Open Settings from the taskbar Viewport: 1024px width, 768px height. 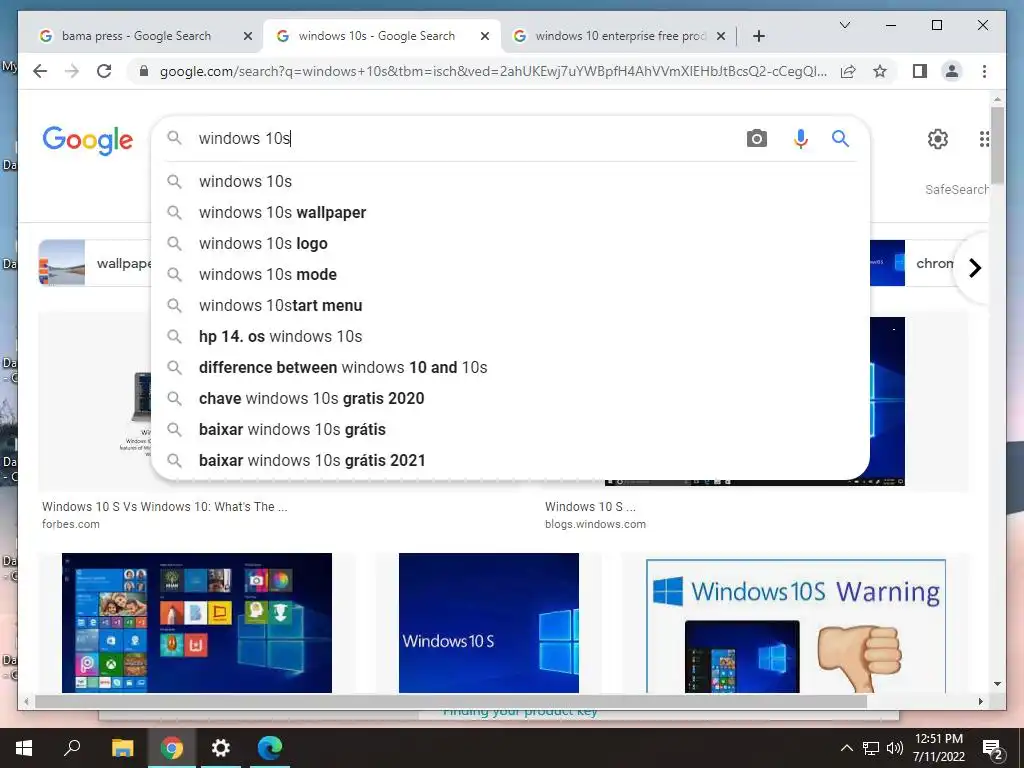[221, 748]
